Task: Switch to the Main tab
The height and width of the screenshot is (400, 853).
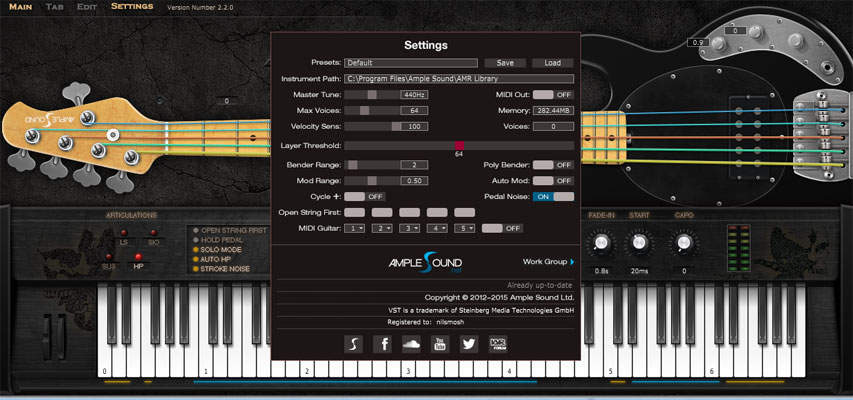Action: pos(20,7)
